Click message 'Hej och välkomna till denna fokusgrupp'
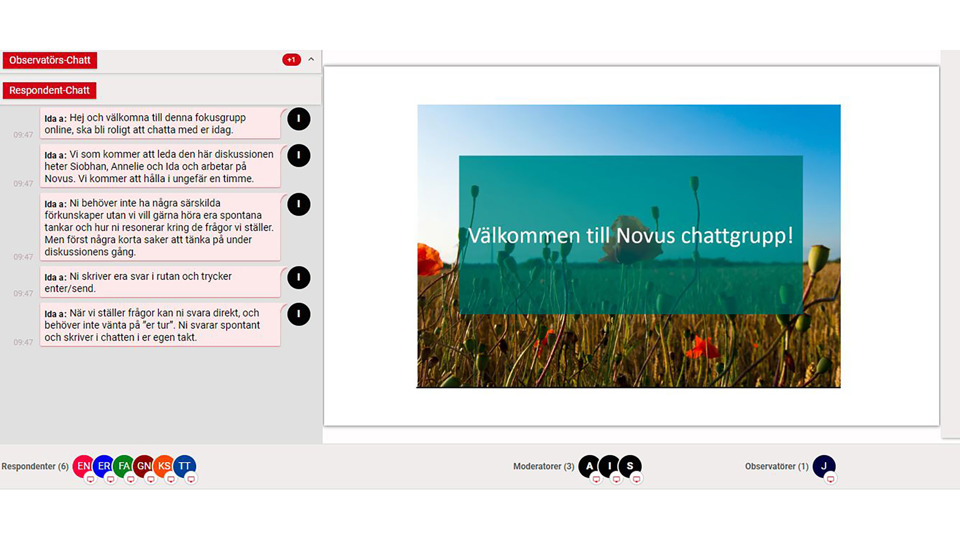Viewport: 960px width, 540px height. pyautogui.click(x=160, y=123)
